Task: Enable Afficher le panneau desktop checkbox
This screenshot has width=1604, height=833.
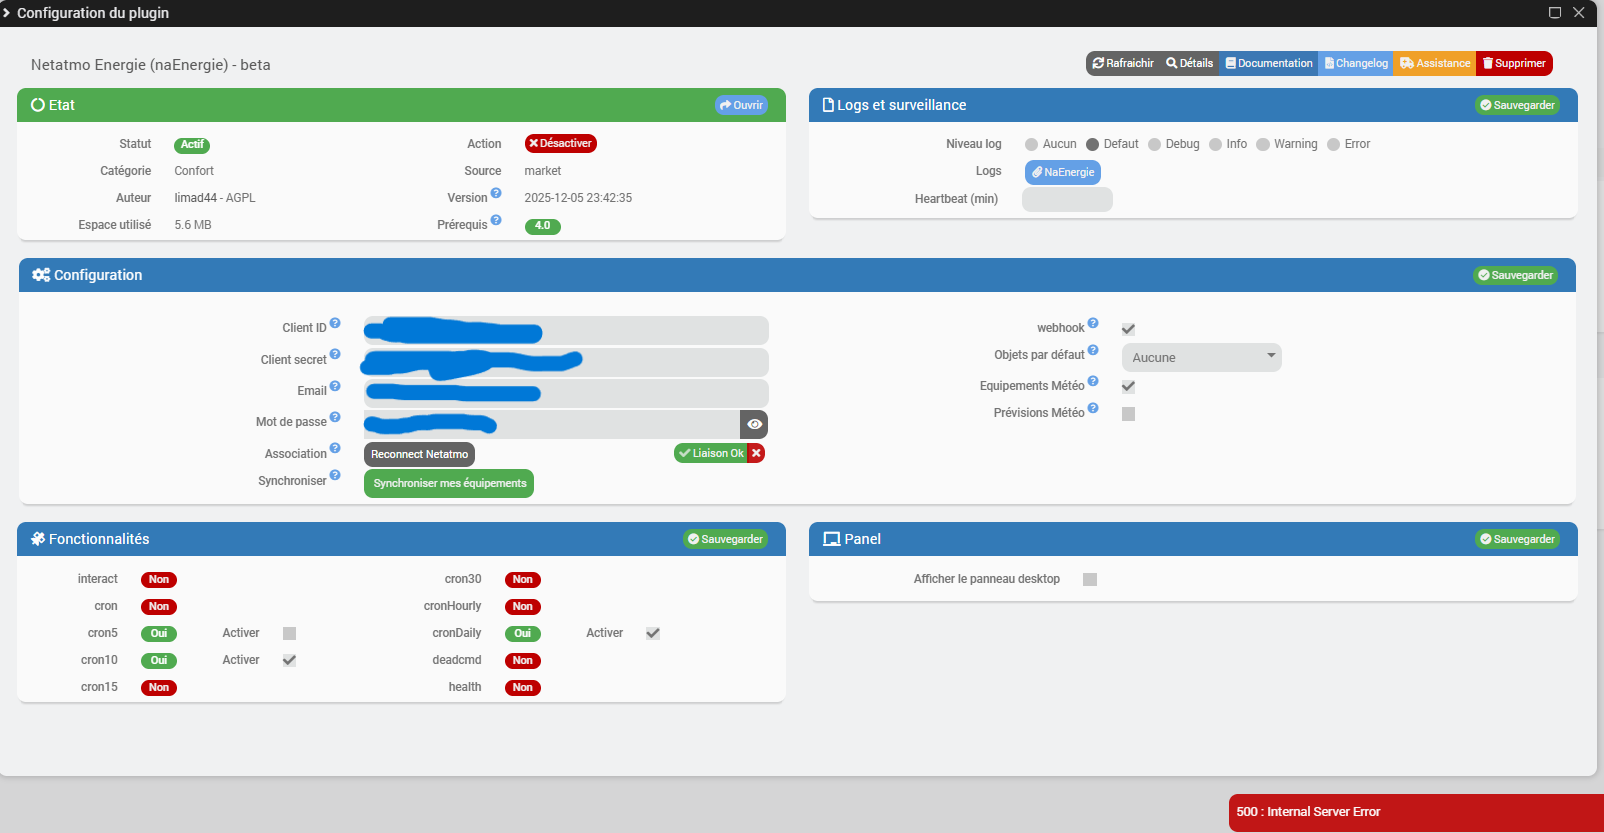Action: coord(1090,579)
